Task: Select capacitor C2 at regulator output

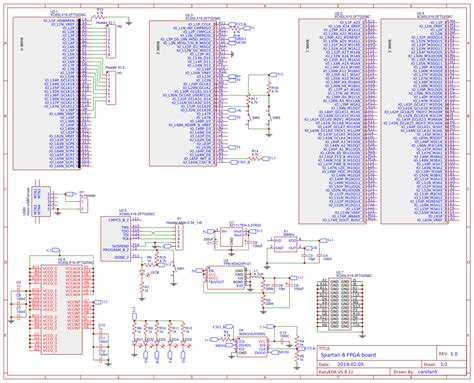Action: click(248, 242)
